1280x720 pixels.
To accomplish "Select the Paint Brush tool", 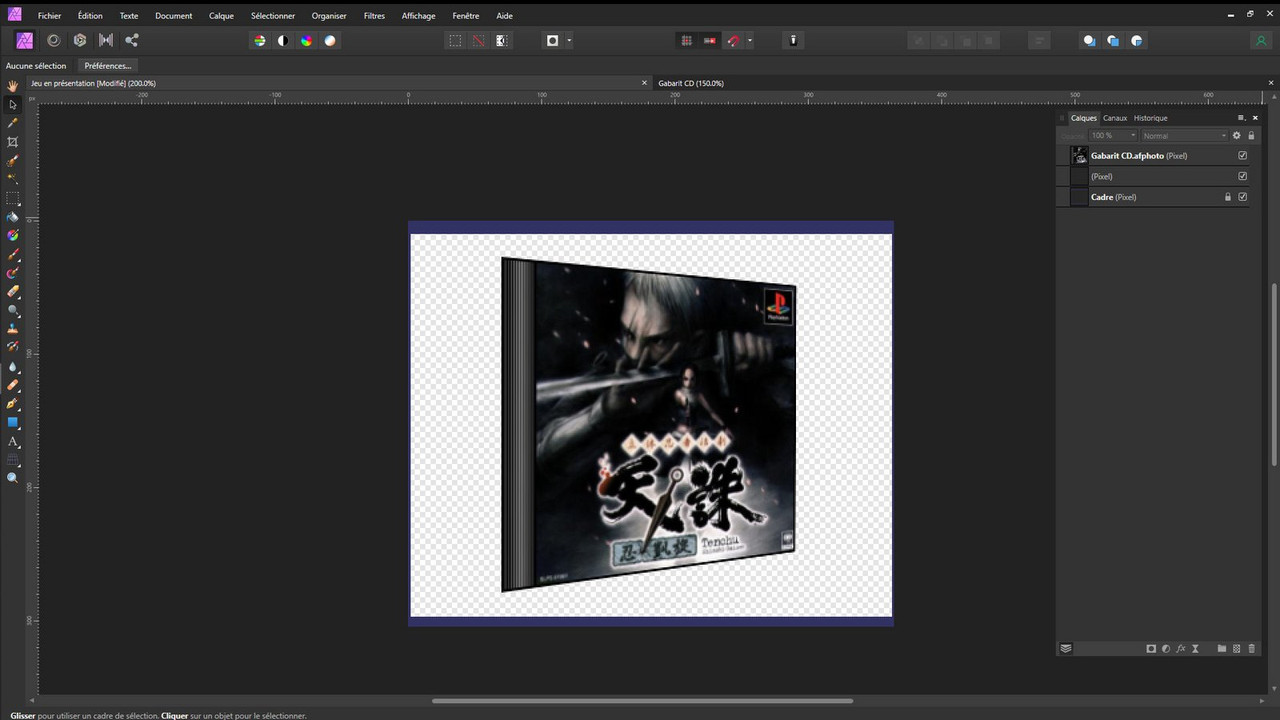I will pos(13,254).
